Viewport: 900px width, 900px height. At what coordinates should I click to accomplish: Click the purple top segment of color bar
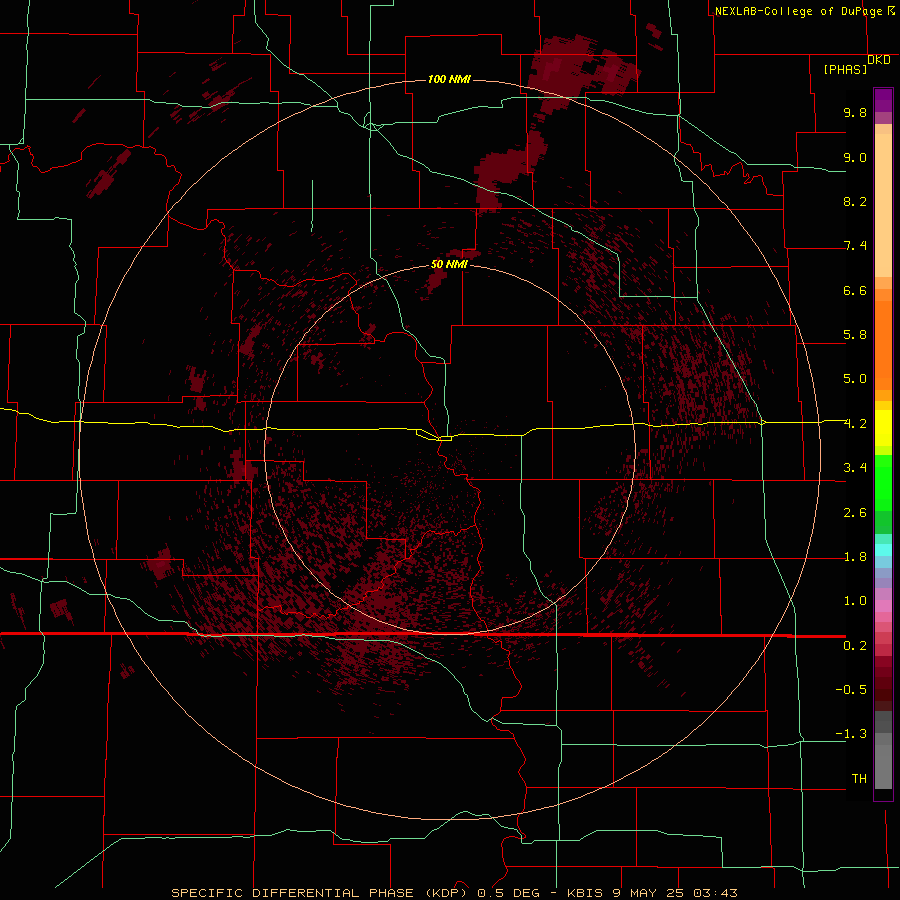(883, 100)
